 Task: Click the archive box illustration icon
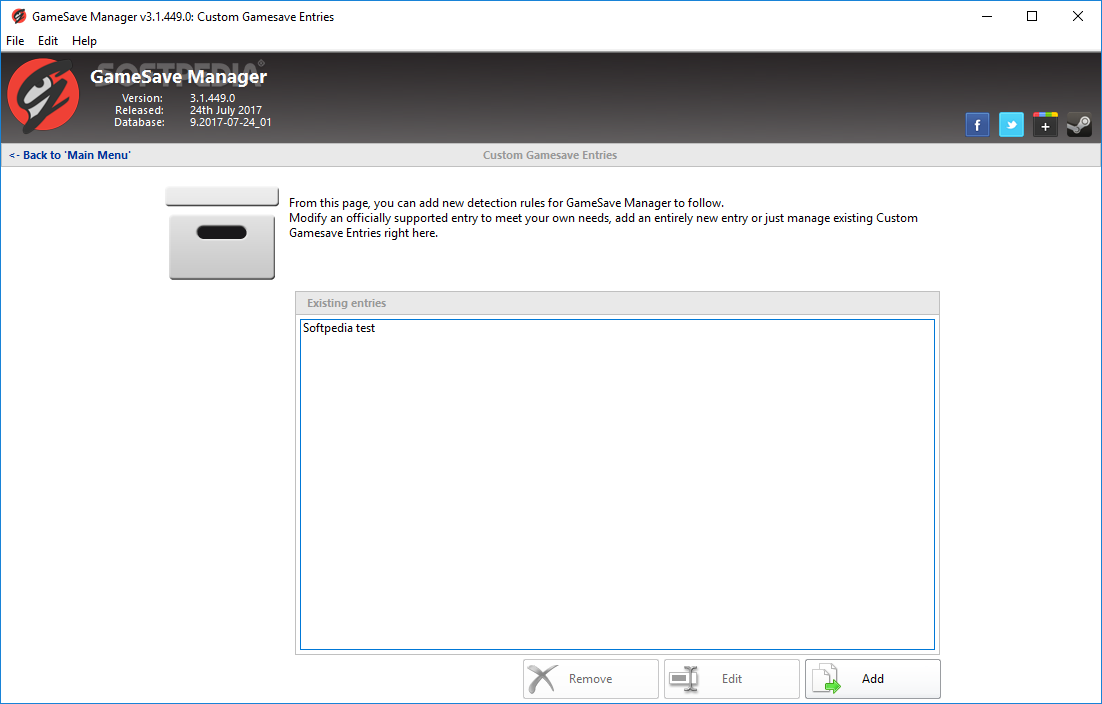221,233
